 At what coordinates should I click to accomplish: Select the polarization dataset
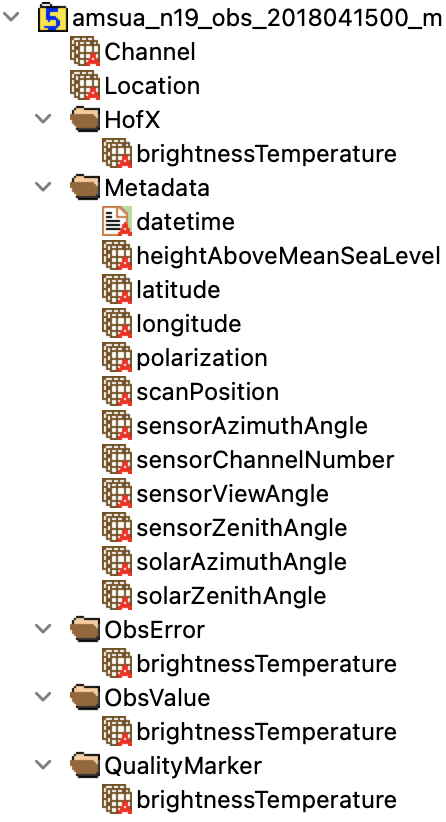[202, 358]
